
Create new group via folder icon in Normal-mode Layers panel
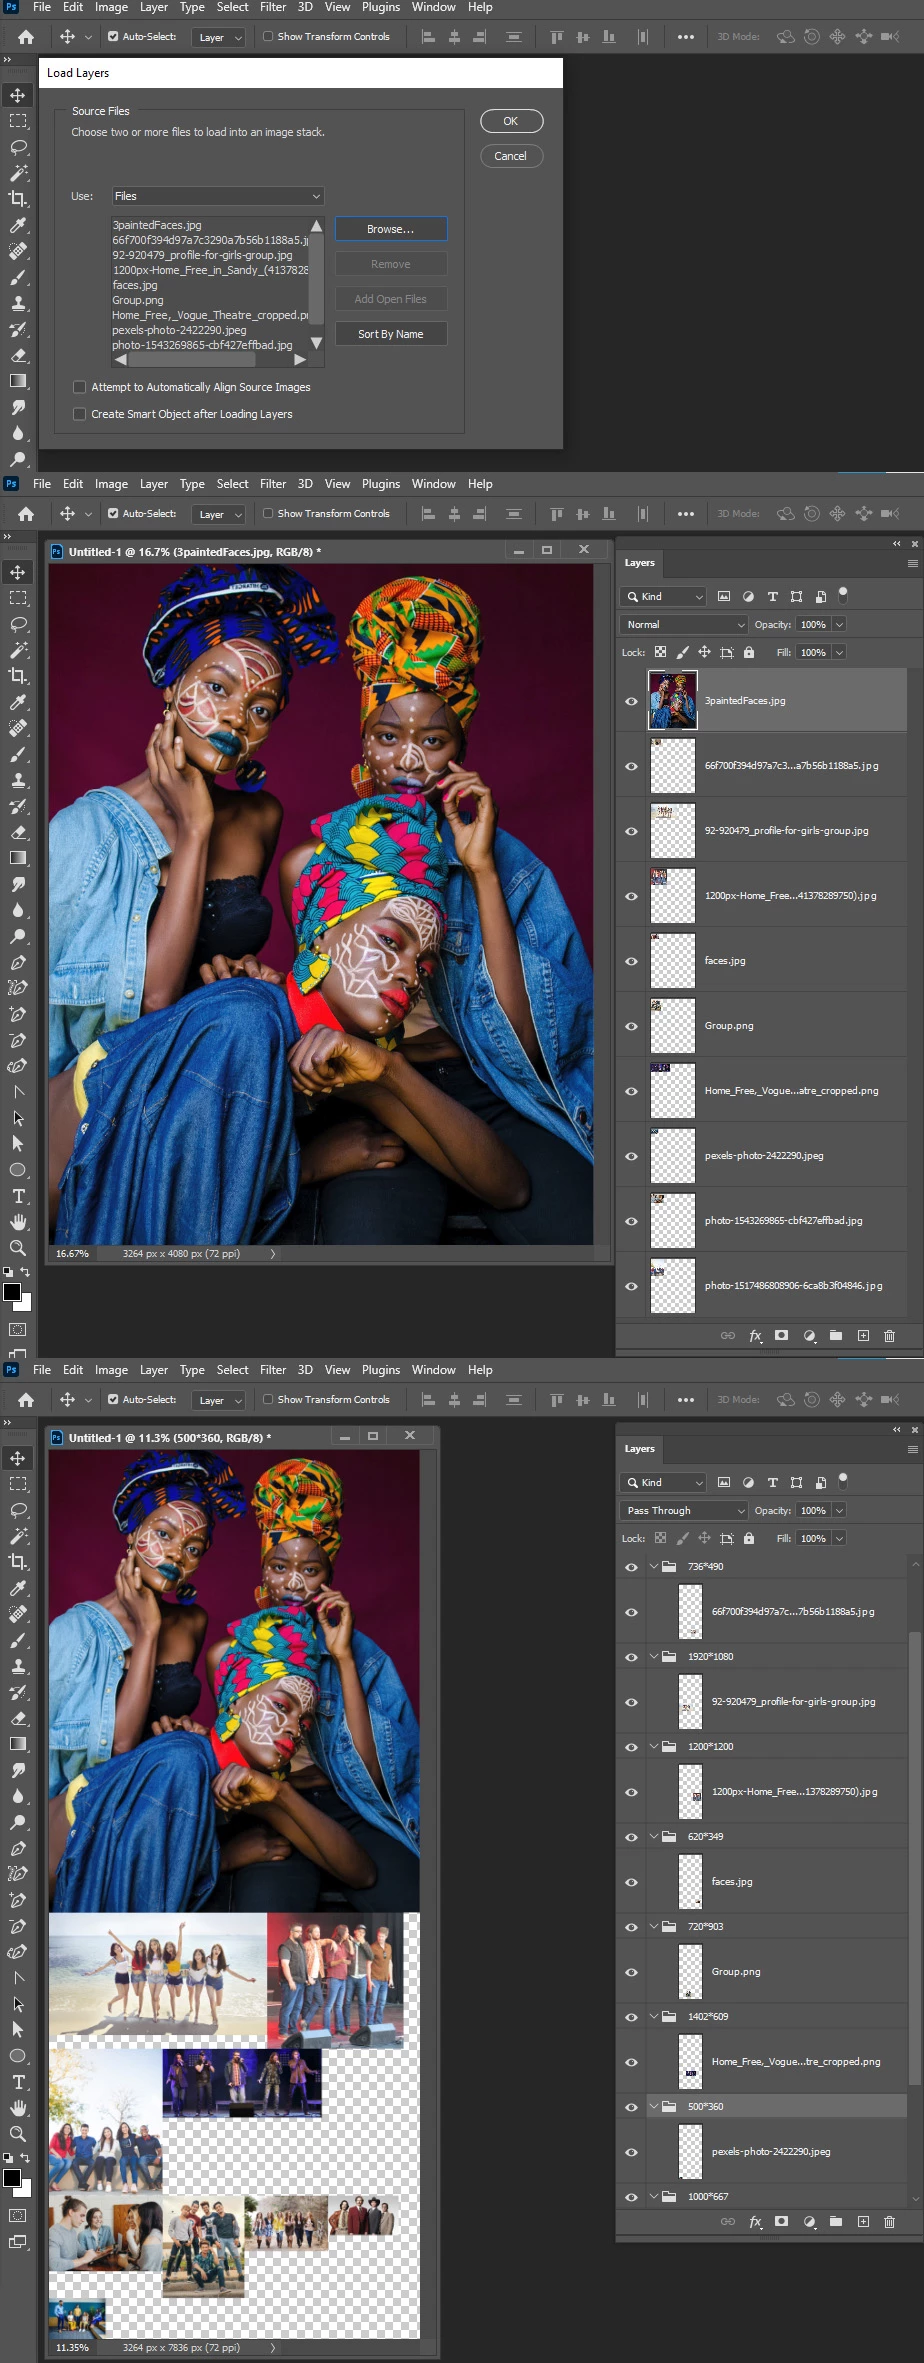tap(835, 1336)
